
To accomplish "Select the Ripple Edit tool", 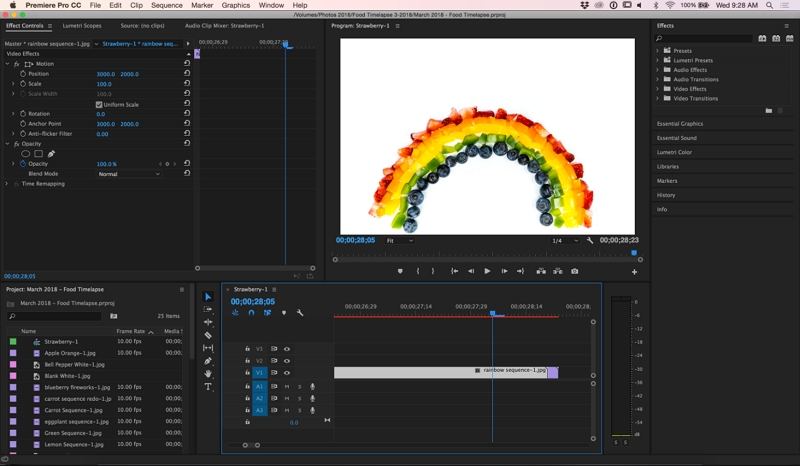I will coord(208,322).
